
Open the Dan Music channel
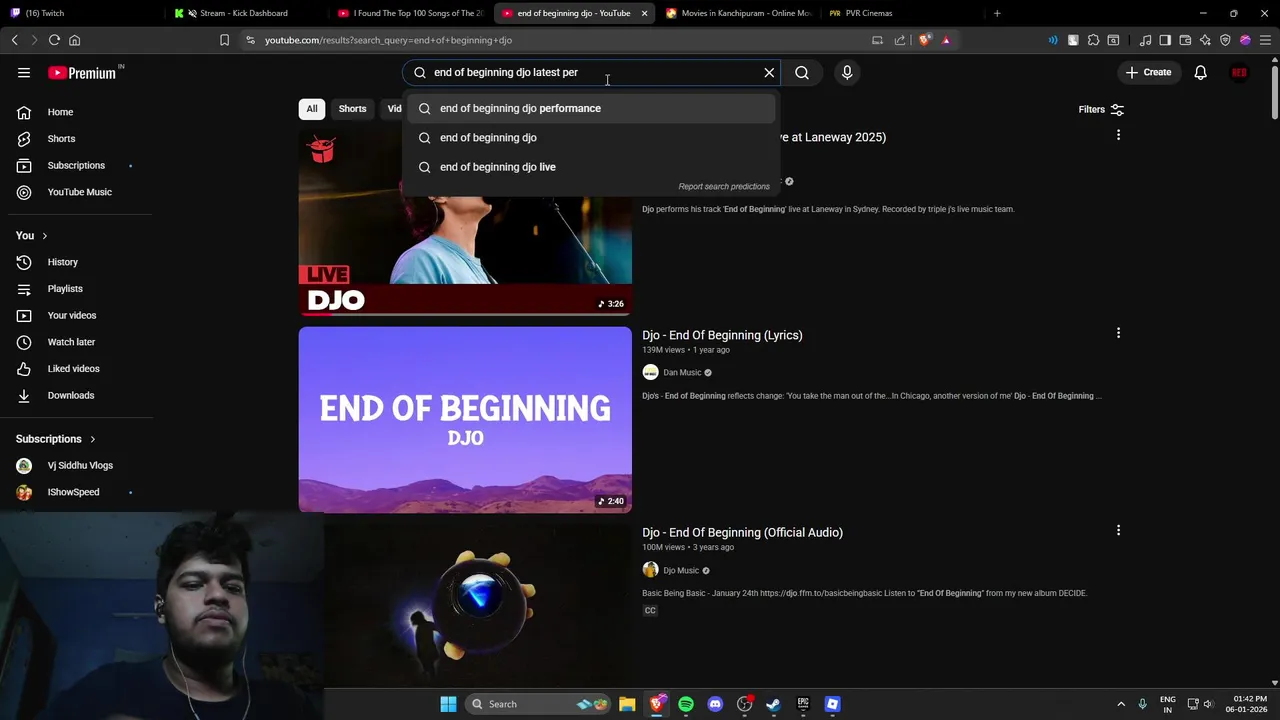pos(682,373)
